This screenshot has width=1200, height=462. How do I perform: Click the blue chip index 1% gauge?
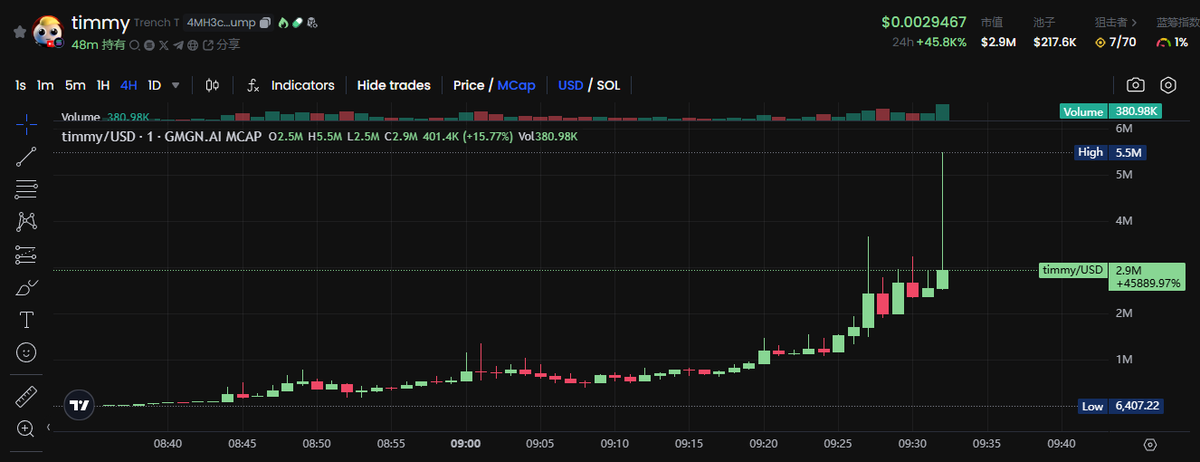pos(1172,42)
